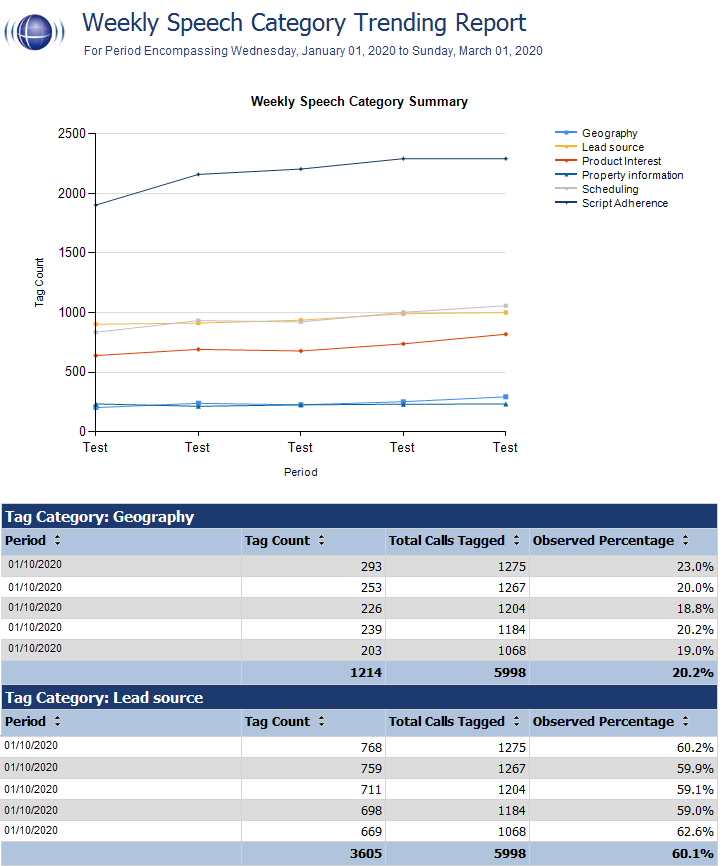Select Geography Tag Count value 293
This screenshot has height=866, width=725.
[x=371, y=567]
